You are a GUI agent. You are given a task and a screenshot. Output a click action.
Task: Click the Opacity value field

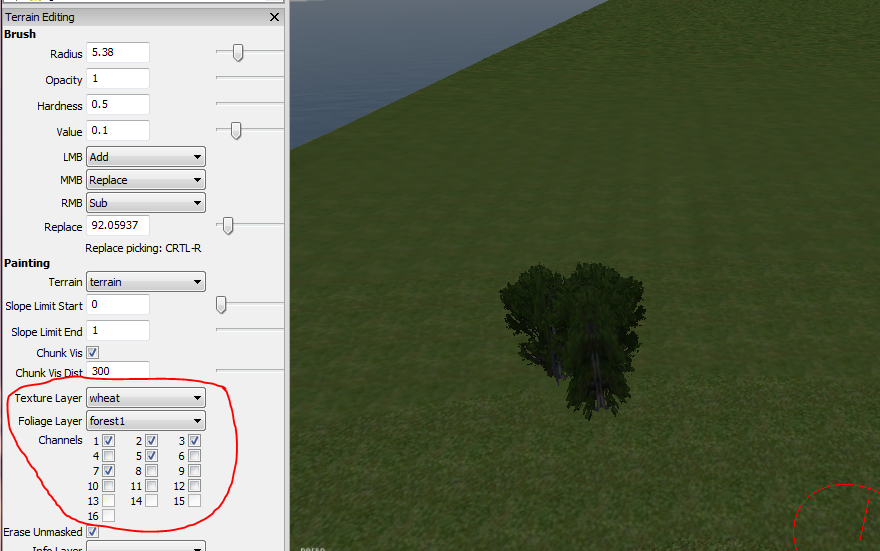118,79
